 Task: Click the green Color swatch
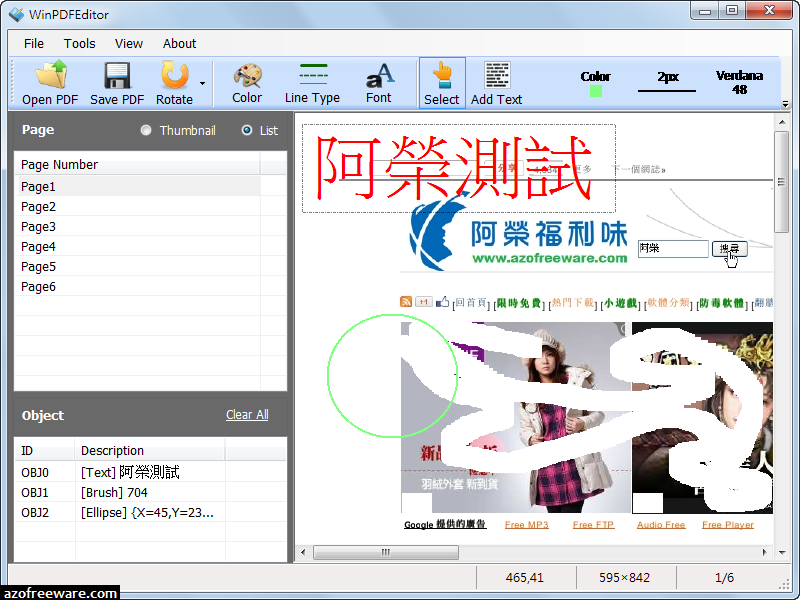click(595, 91)
